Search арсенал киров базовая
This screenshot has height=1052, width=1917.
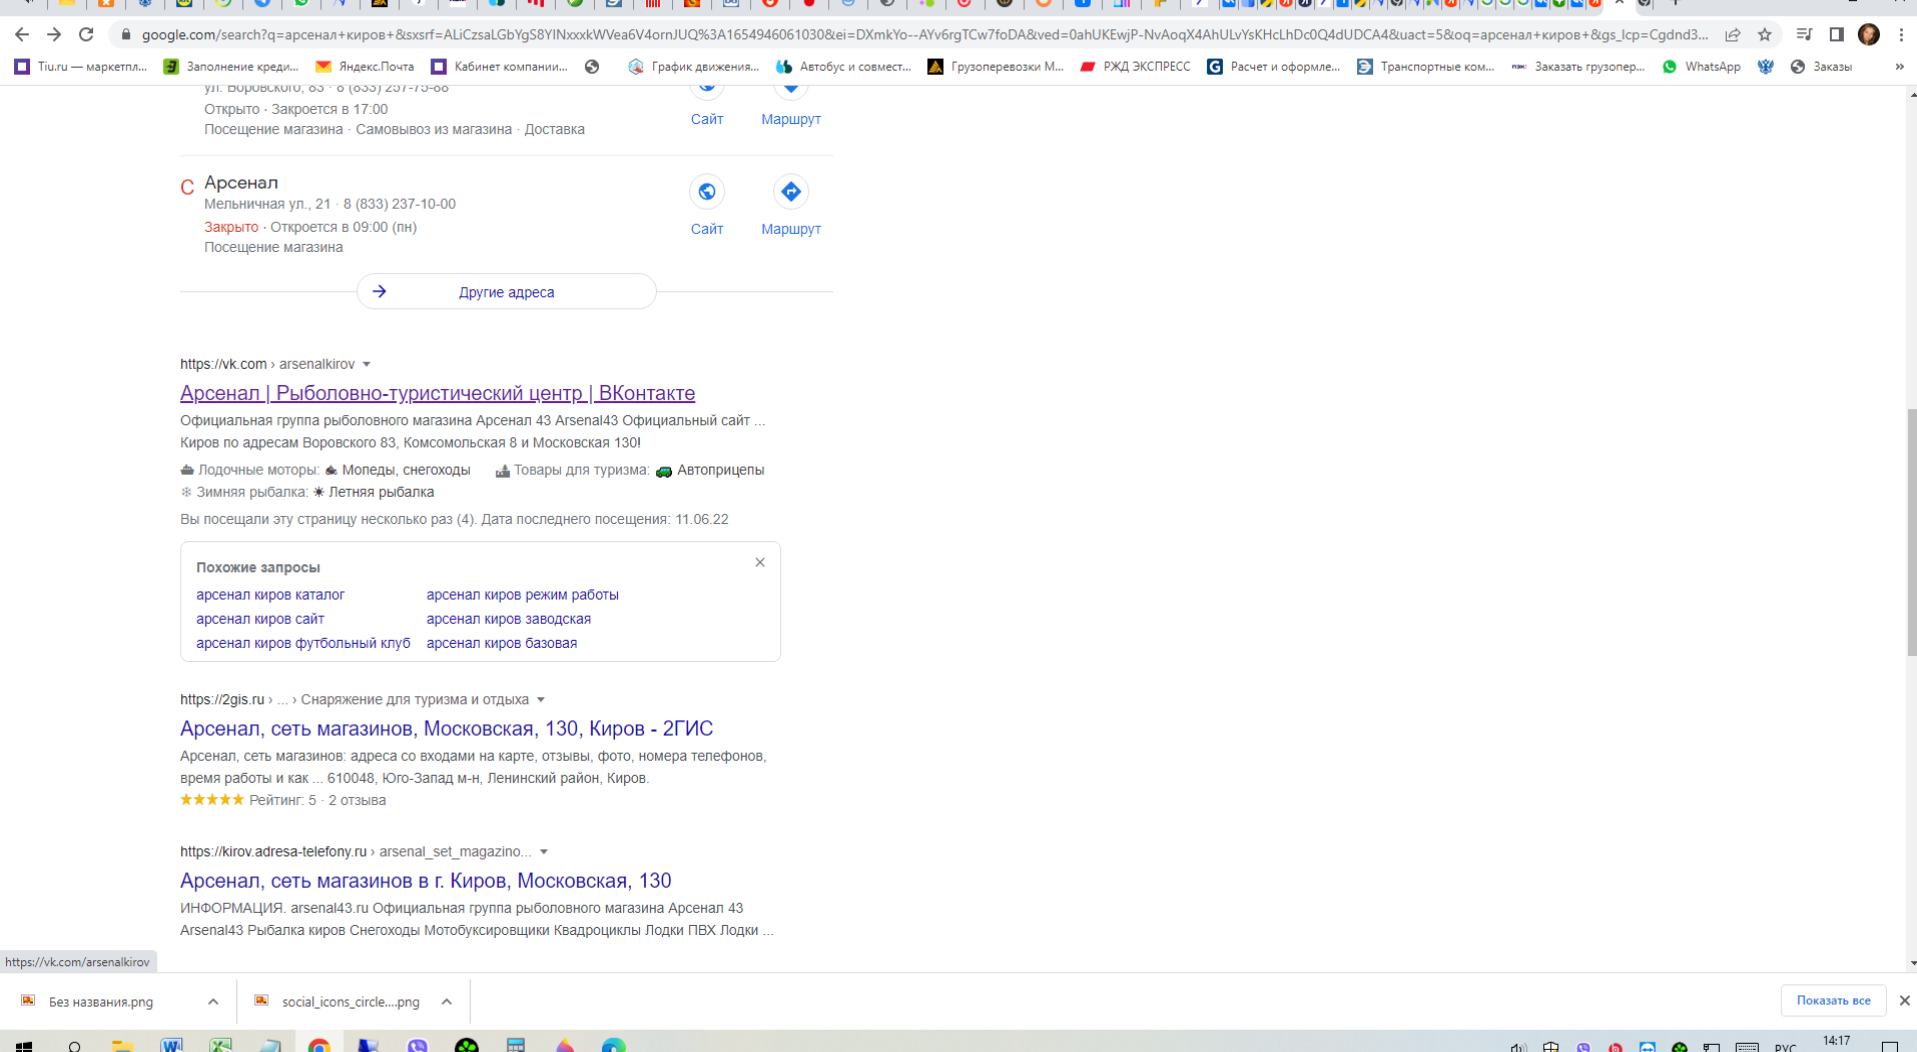[501, 643]
